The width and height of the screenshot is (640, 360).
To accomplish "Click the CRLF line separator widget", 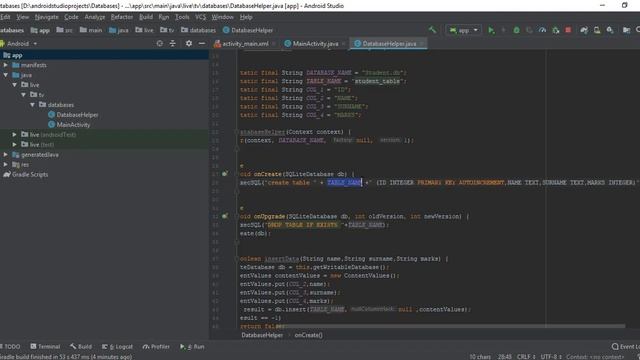I will (526, 357).
